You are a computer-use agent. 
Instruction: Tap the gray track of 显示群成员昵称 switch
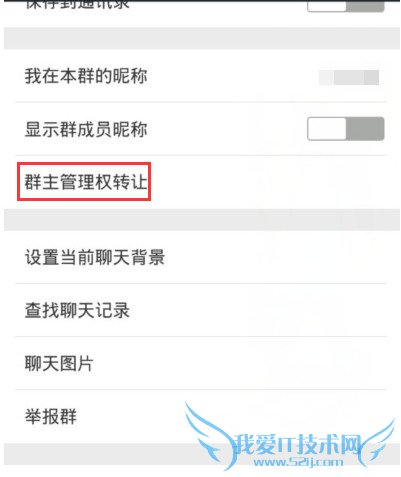click(x=365, y=129)
